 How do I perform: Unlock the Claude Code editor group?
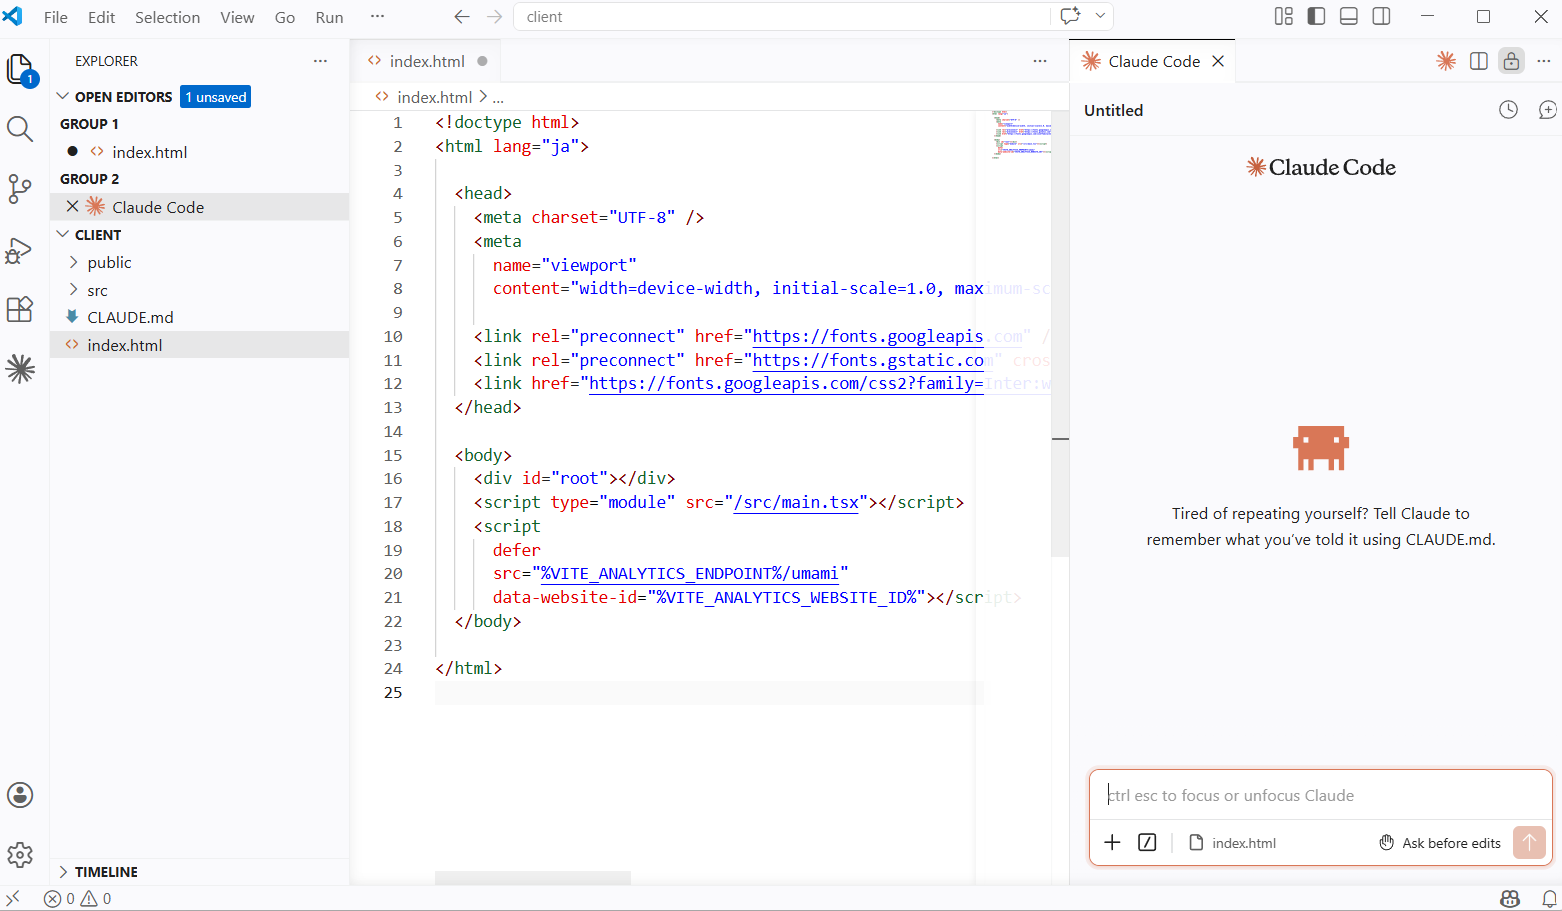click(x=1511, y=61)
